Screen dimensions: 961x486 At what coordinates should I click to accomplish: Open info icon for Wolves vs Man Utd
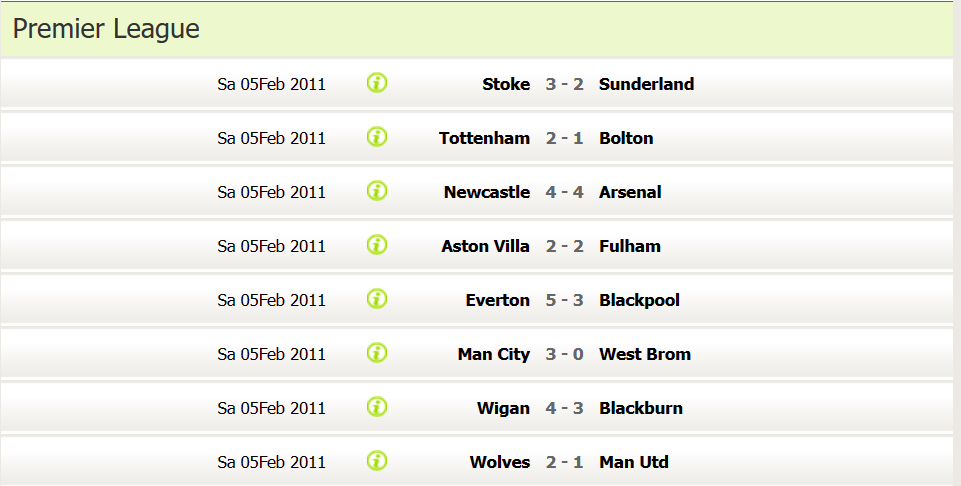377,460
